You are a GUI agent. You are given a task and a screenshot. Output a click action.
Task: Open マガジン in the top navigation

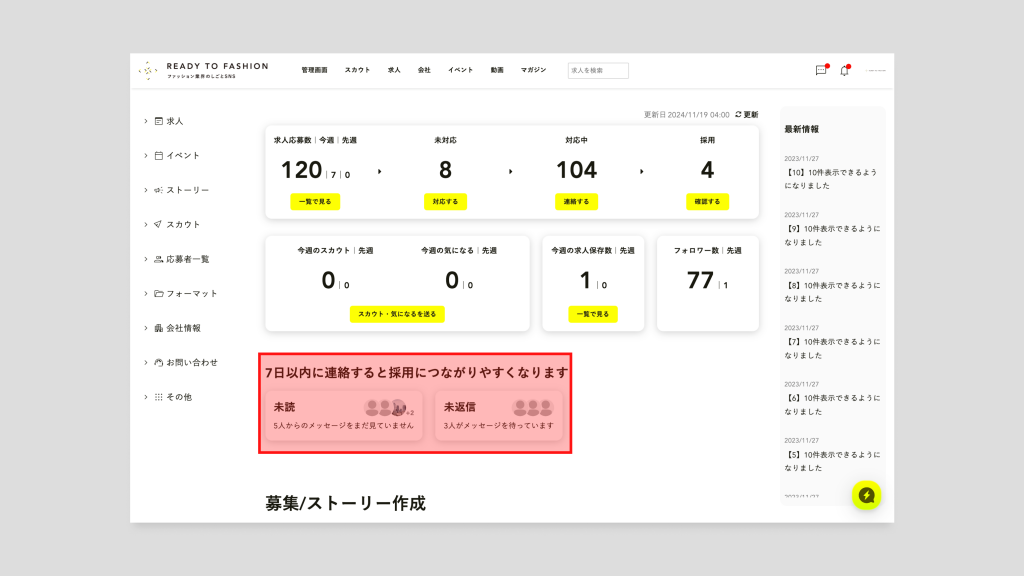click(x=533, y=70)
